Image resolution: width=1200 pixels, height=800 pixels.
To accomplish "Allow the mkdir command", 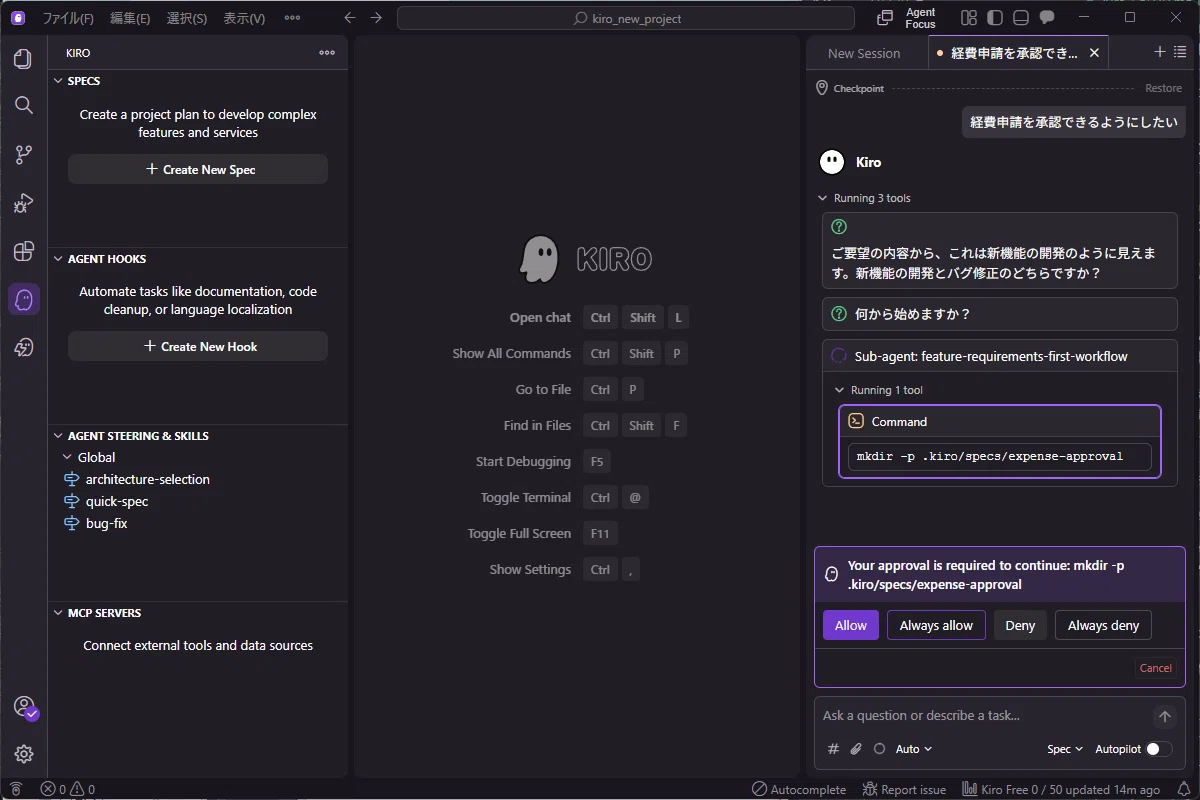I will pos(851,625).
